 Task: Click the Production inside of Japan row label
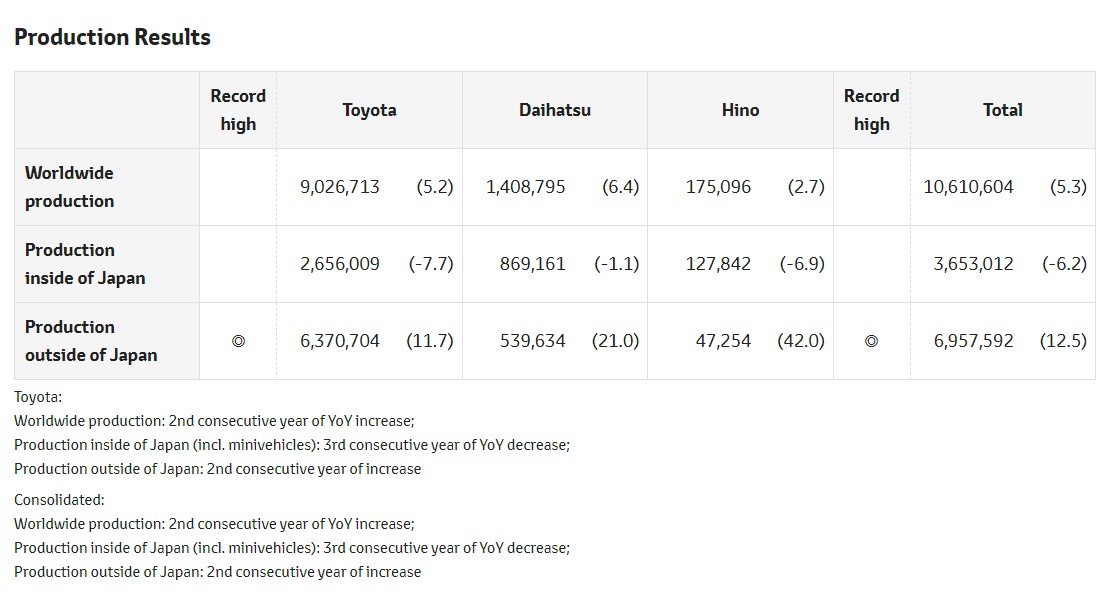click(x=85, y=264)
